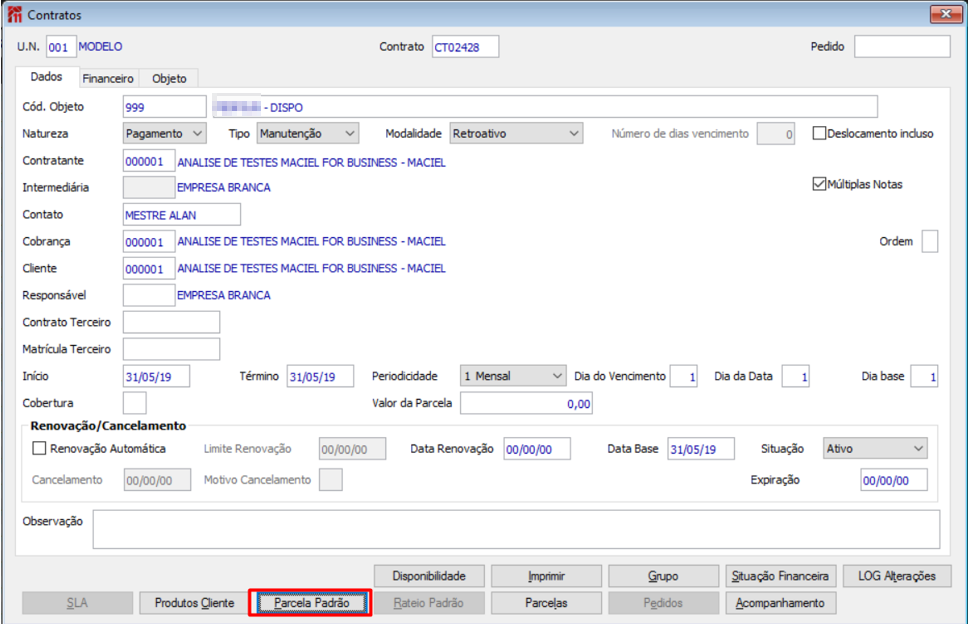The image size is (969, 624).
Task: Open the Situação Ativo dropdown
Action: [875, 449]
